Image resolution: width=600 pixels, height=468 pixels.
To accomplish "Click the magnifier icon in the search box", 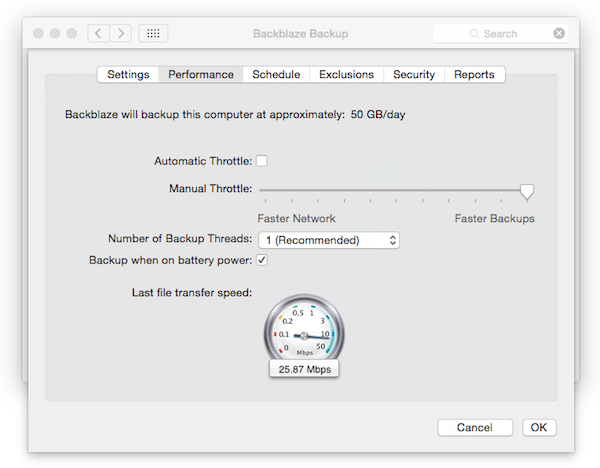I will click(x=474, y=34).
